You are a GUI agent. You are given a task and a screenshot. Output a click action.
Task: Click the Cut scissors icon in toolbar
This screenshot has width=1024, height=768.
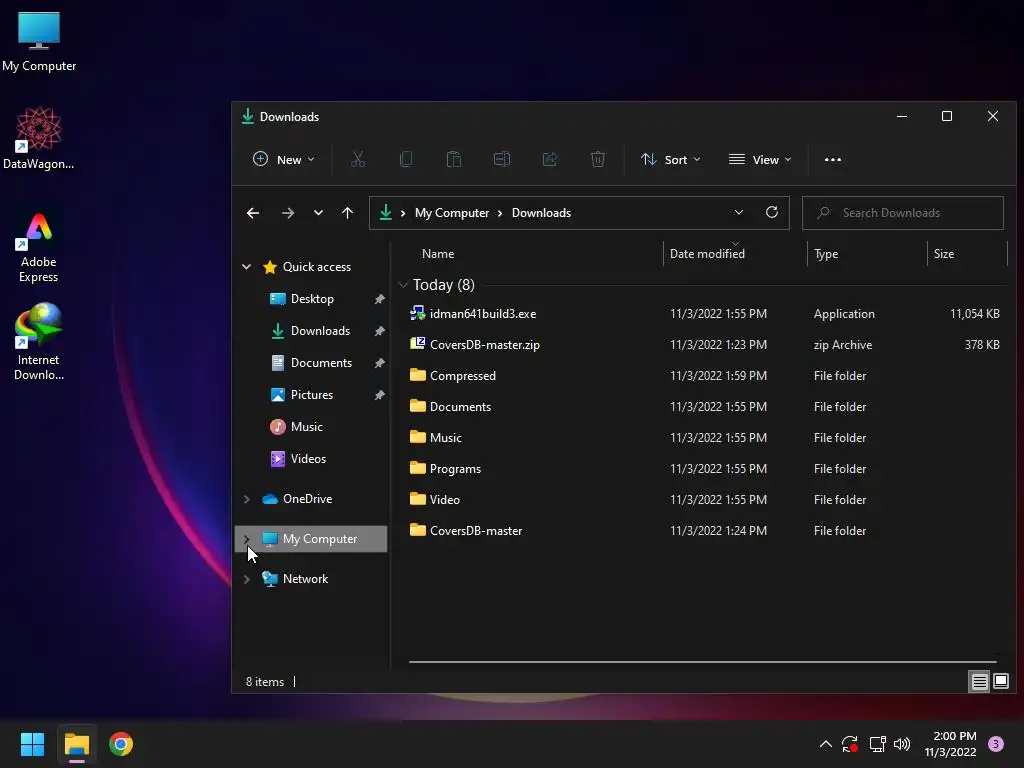point(358,159)
